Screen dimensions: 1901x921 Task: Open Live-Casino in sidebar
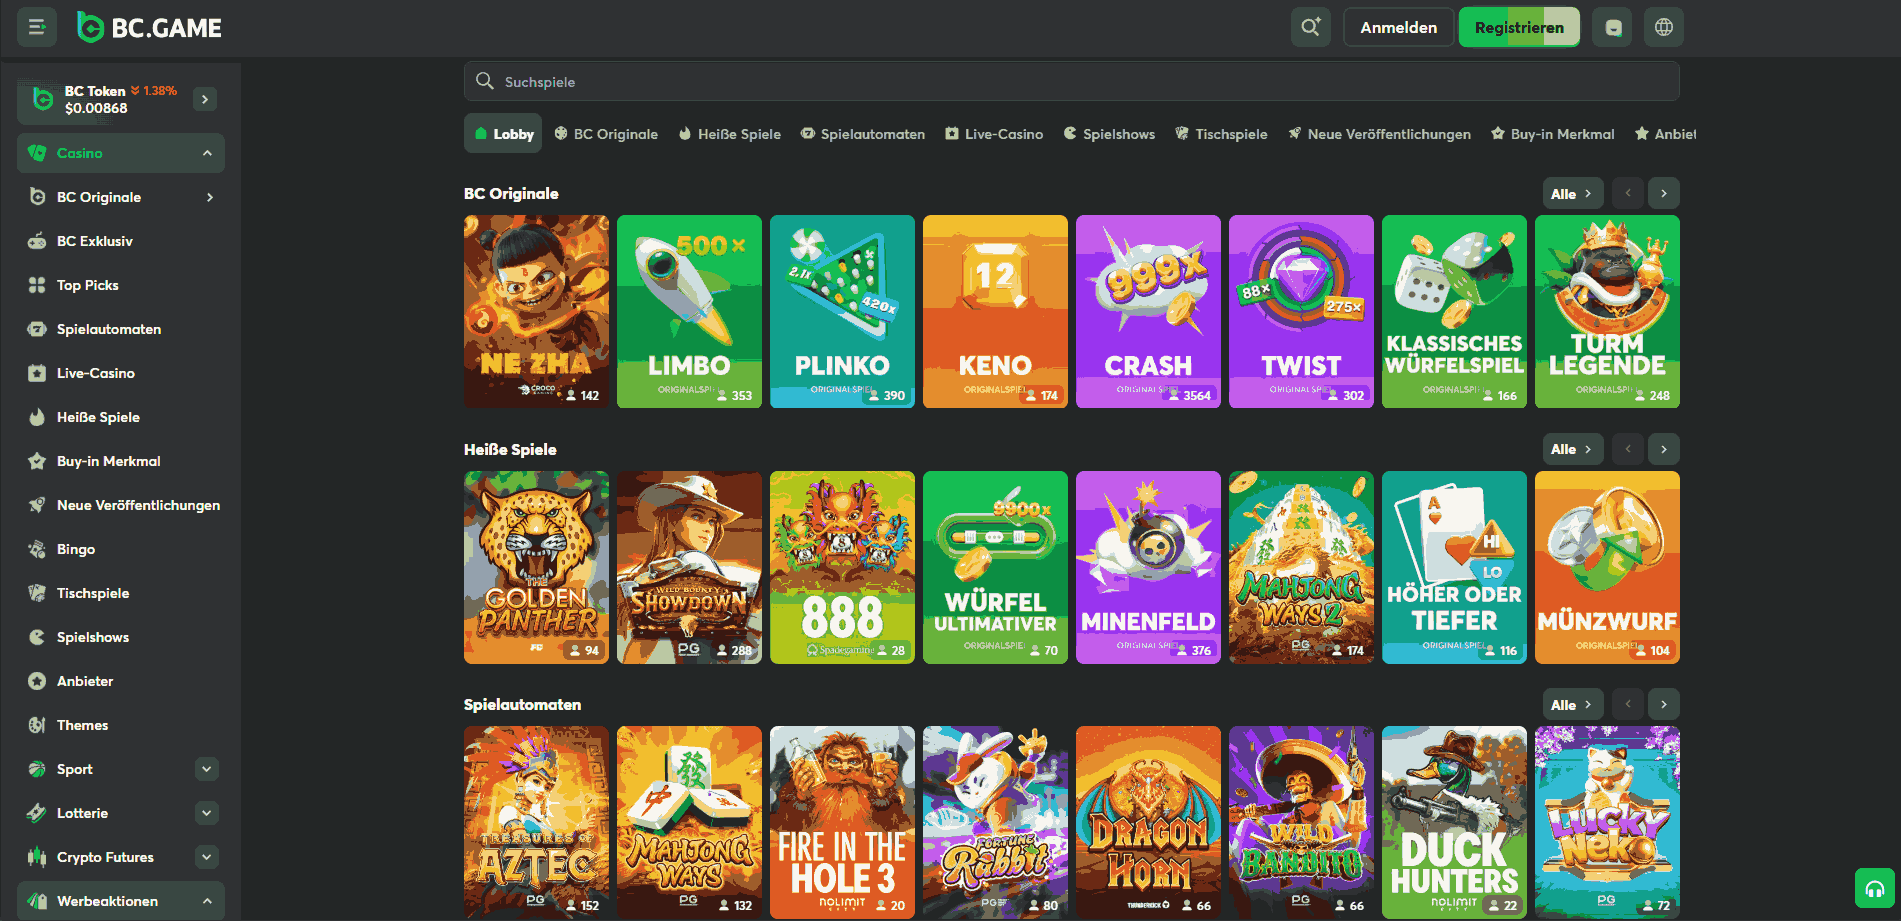coord(121,373)
